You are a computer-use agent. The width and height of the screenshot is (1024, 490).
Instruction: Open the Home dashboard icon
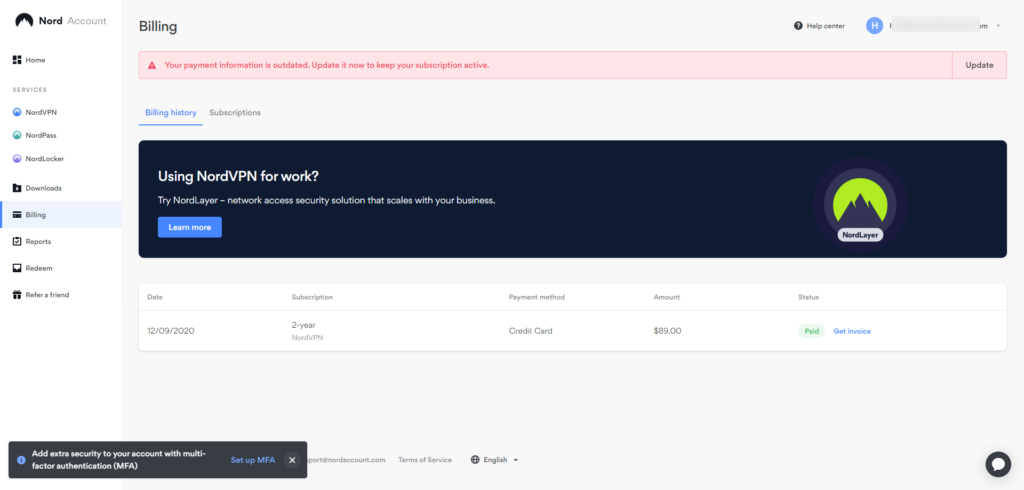point(18,60)
